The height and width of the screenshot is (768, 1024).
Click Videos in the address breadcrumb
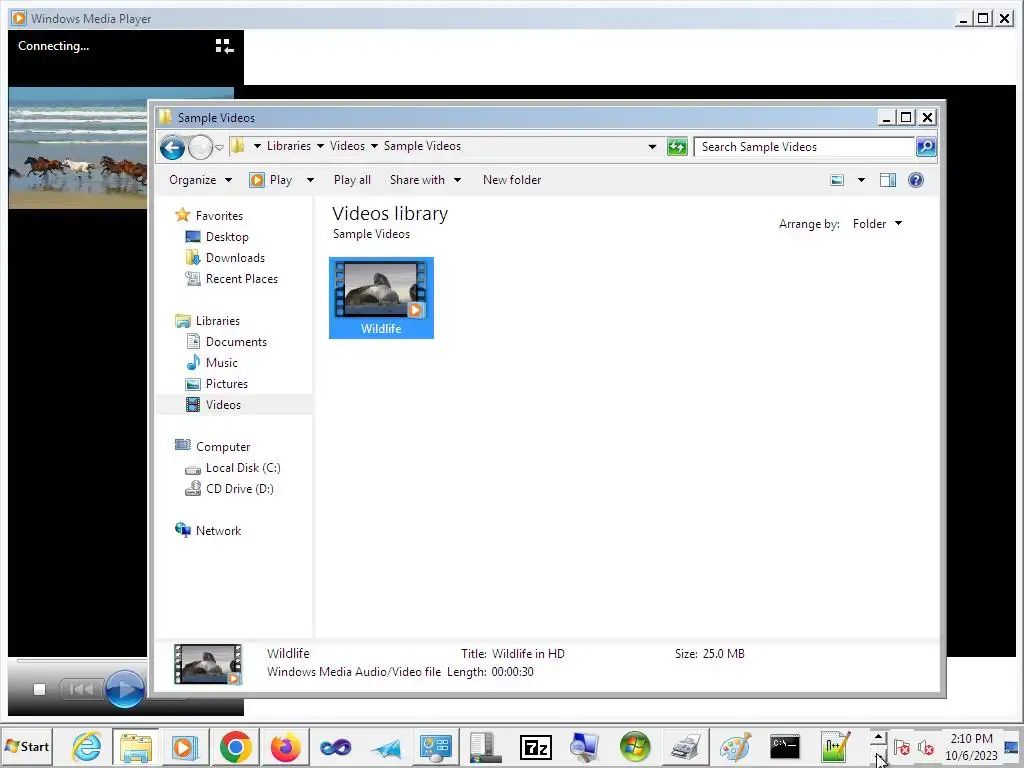point(347,146)
